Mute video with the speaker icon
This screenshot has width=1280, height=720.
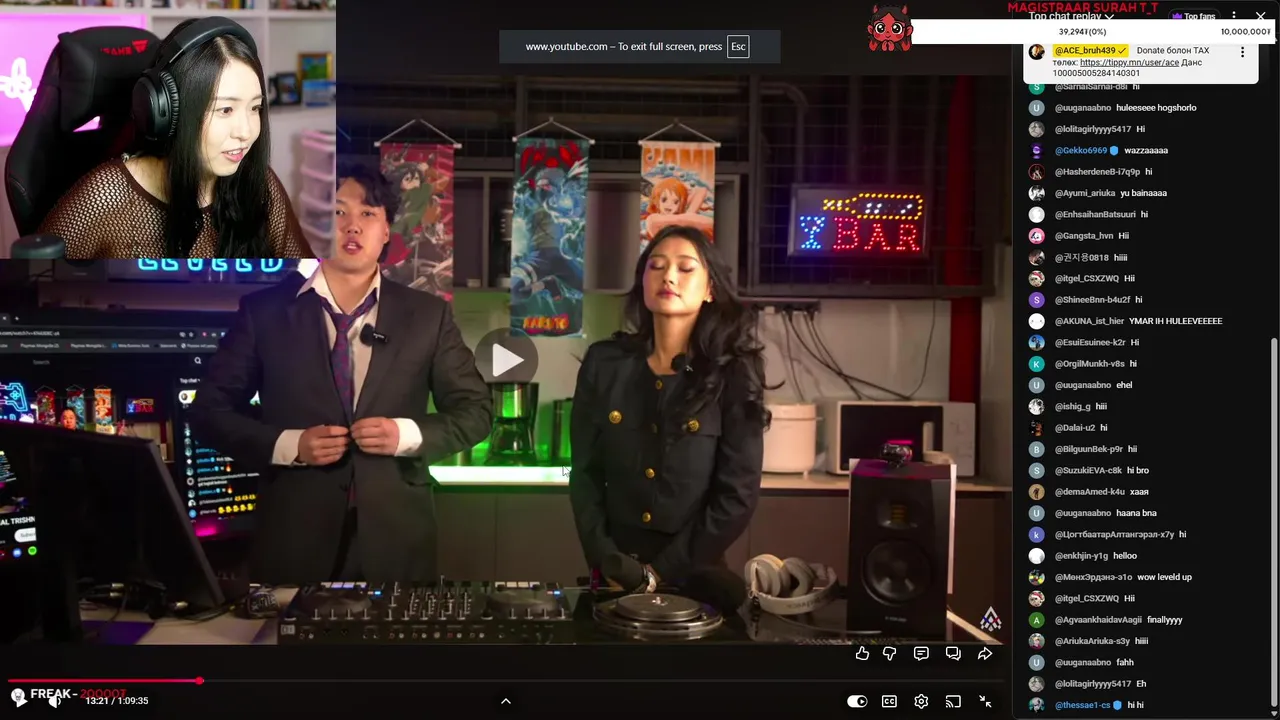55,701
